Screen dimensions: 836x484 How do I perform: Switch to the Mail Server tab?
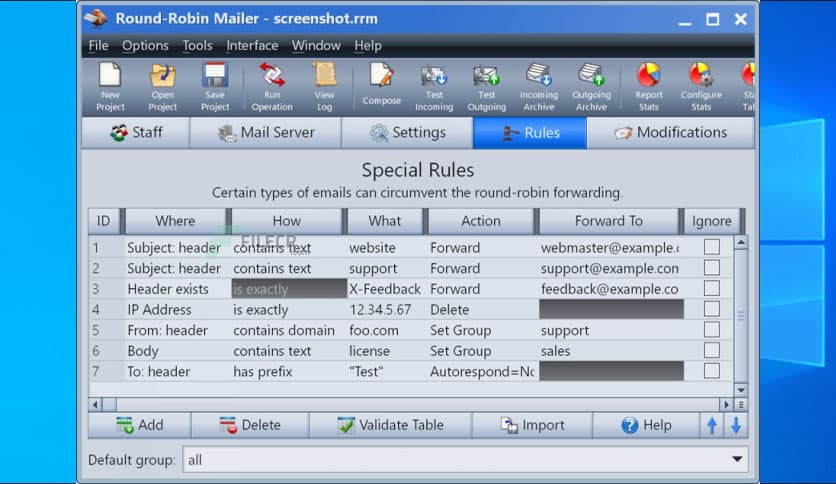click(x=265, y=133)
